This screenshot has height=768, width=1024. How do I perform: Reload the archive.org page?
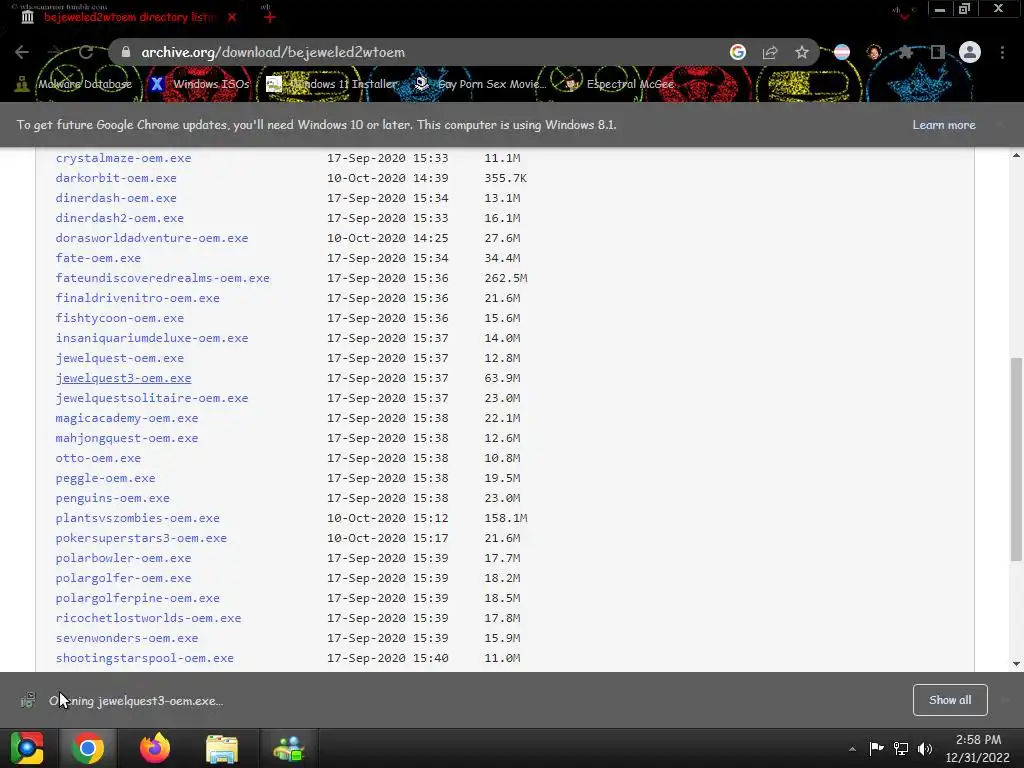pyautogui.click(x=86, y=52)
